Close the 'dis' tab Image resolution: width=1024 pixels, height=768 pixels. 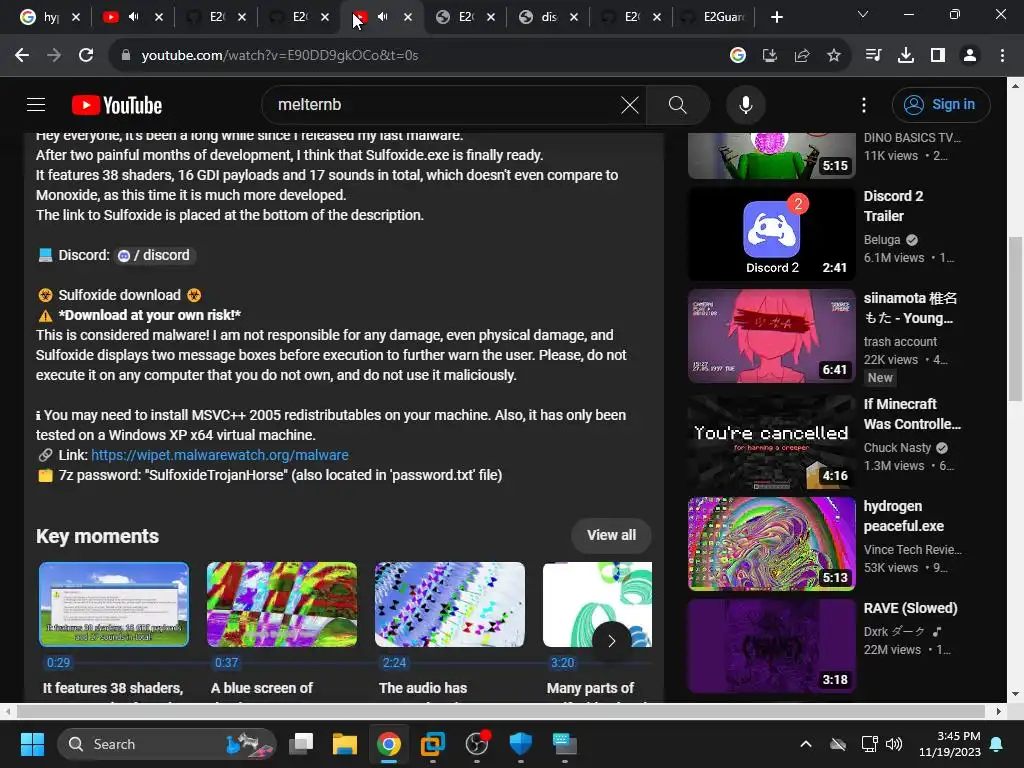click(x=573, y=18)
